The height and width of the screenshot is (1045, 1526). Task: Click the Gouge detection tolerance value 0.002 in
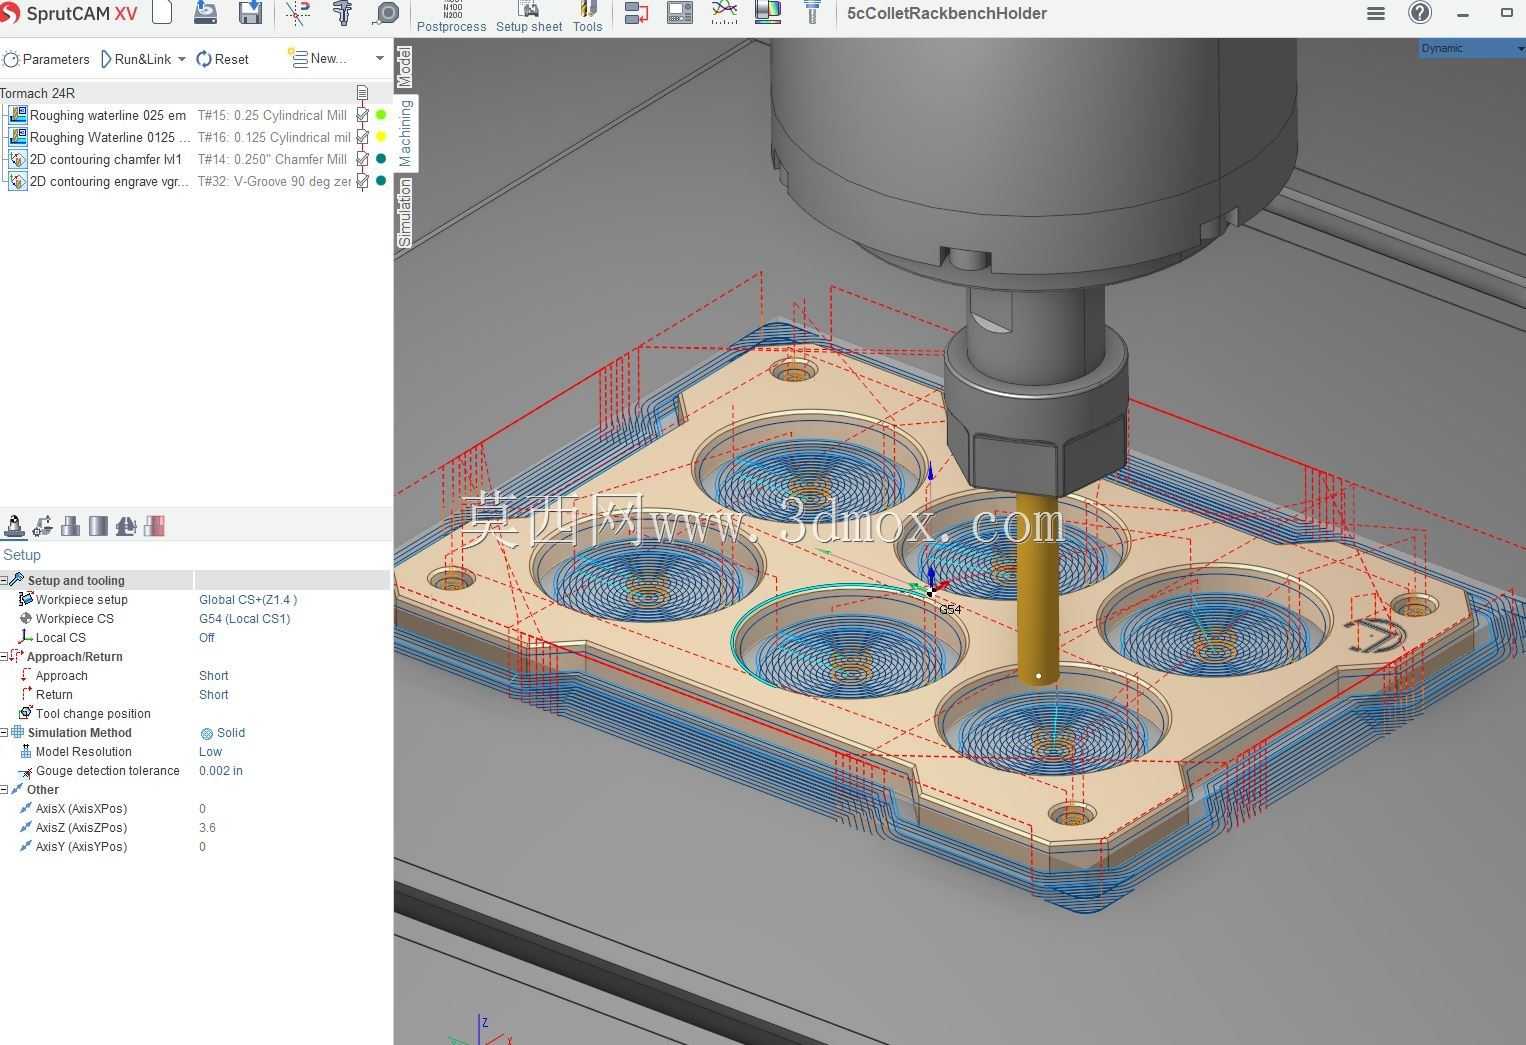tap(221, 771)
